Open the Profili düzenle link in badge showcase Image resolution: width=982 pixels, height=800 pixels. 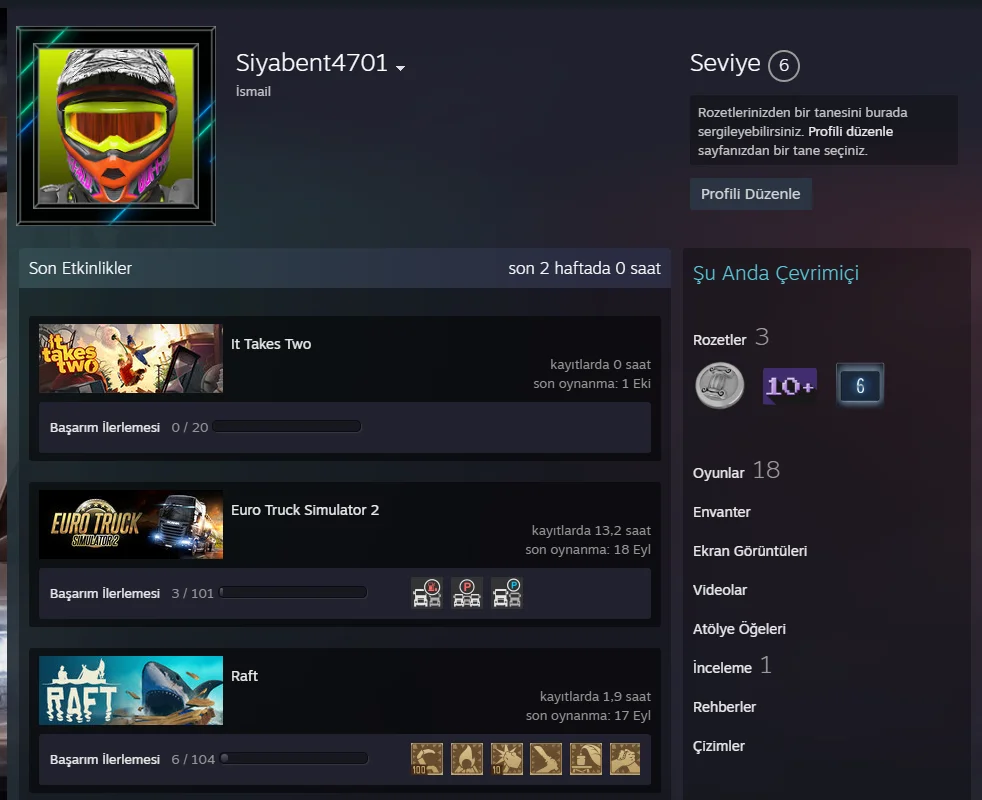click(x=850, y=132)
